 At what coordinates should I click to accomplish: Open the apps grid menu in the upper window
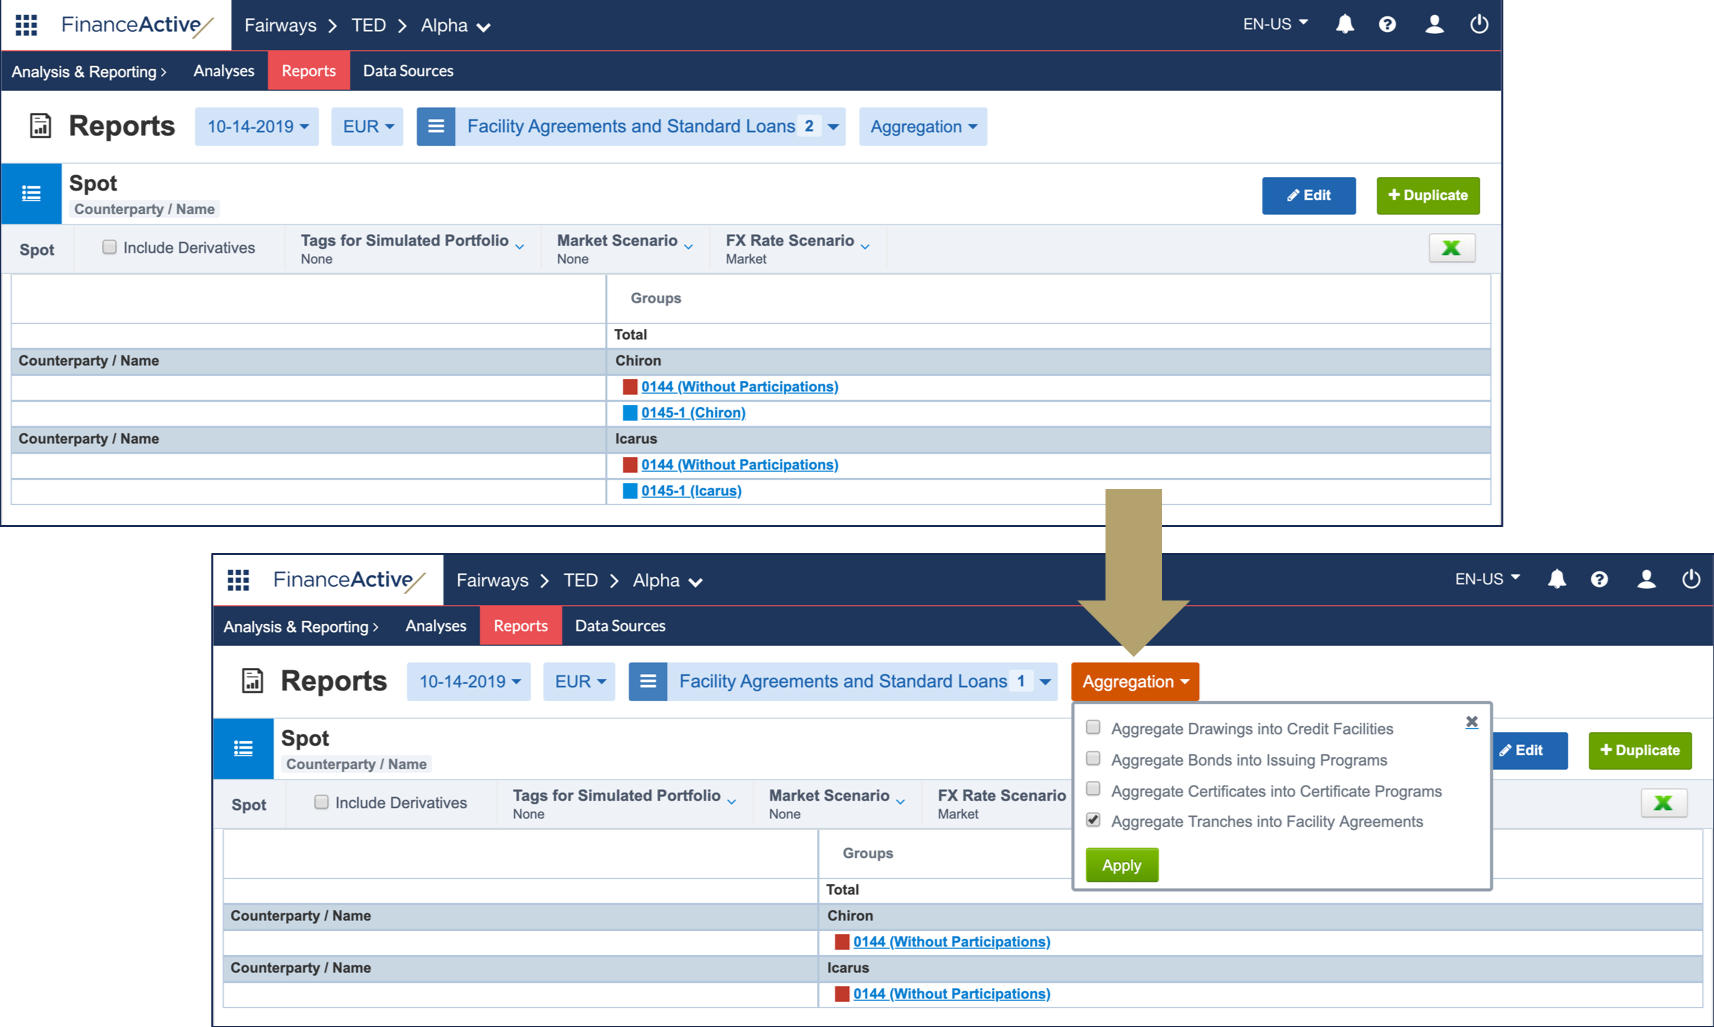pos(27,25)
